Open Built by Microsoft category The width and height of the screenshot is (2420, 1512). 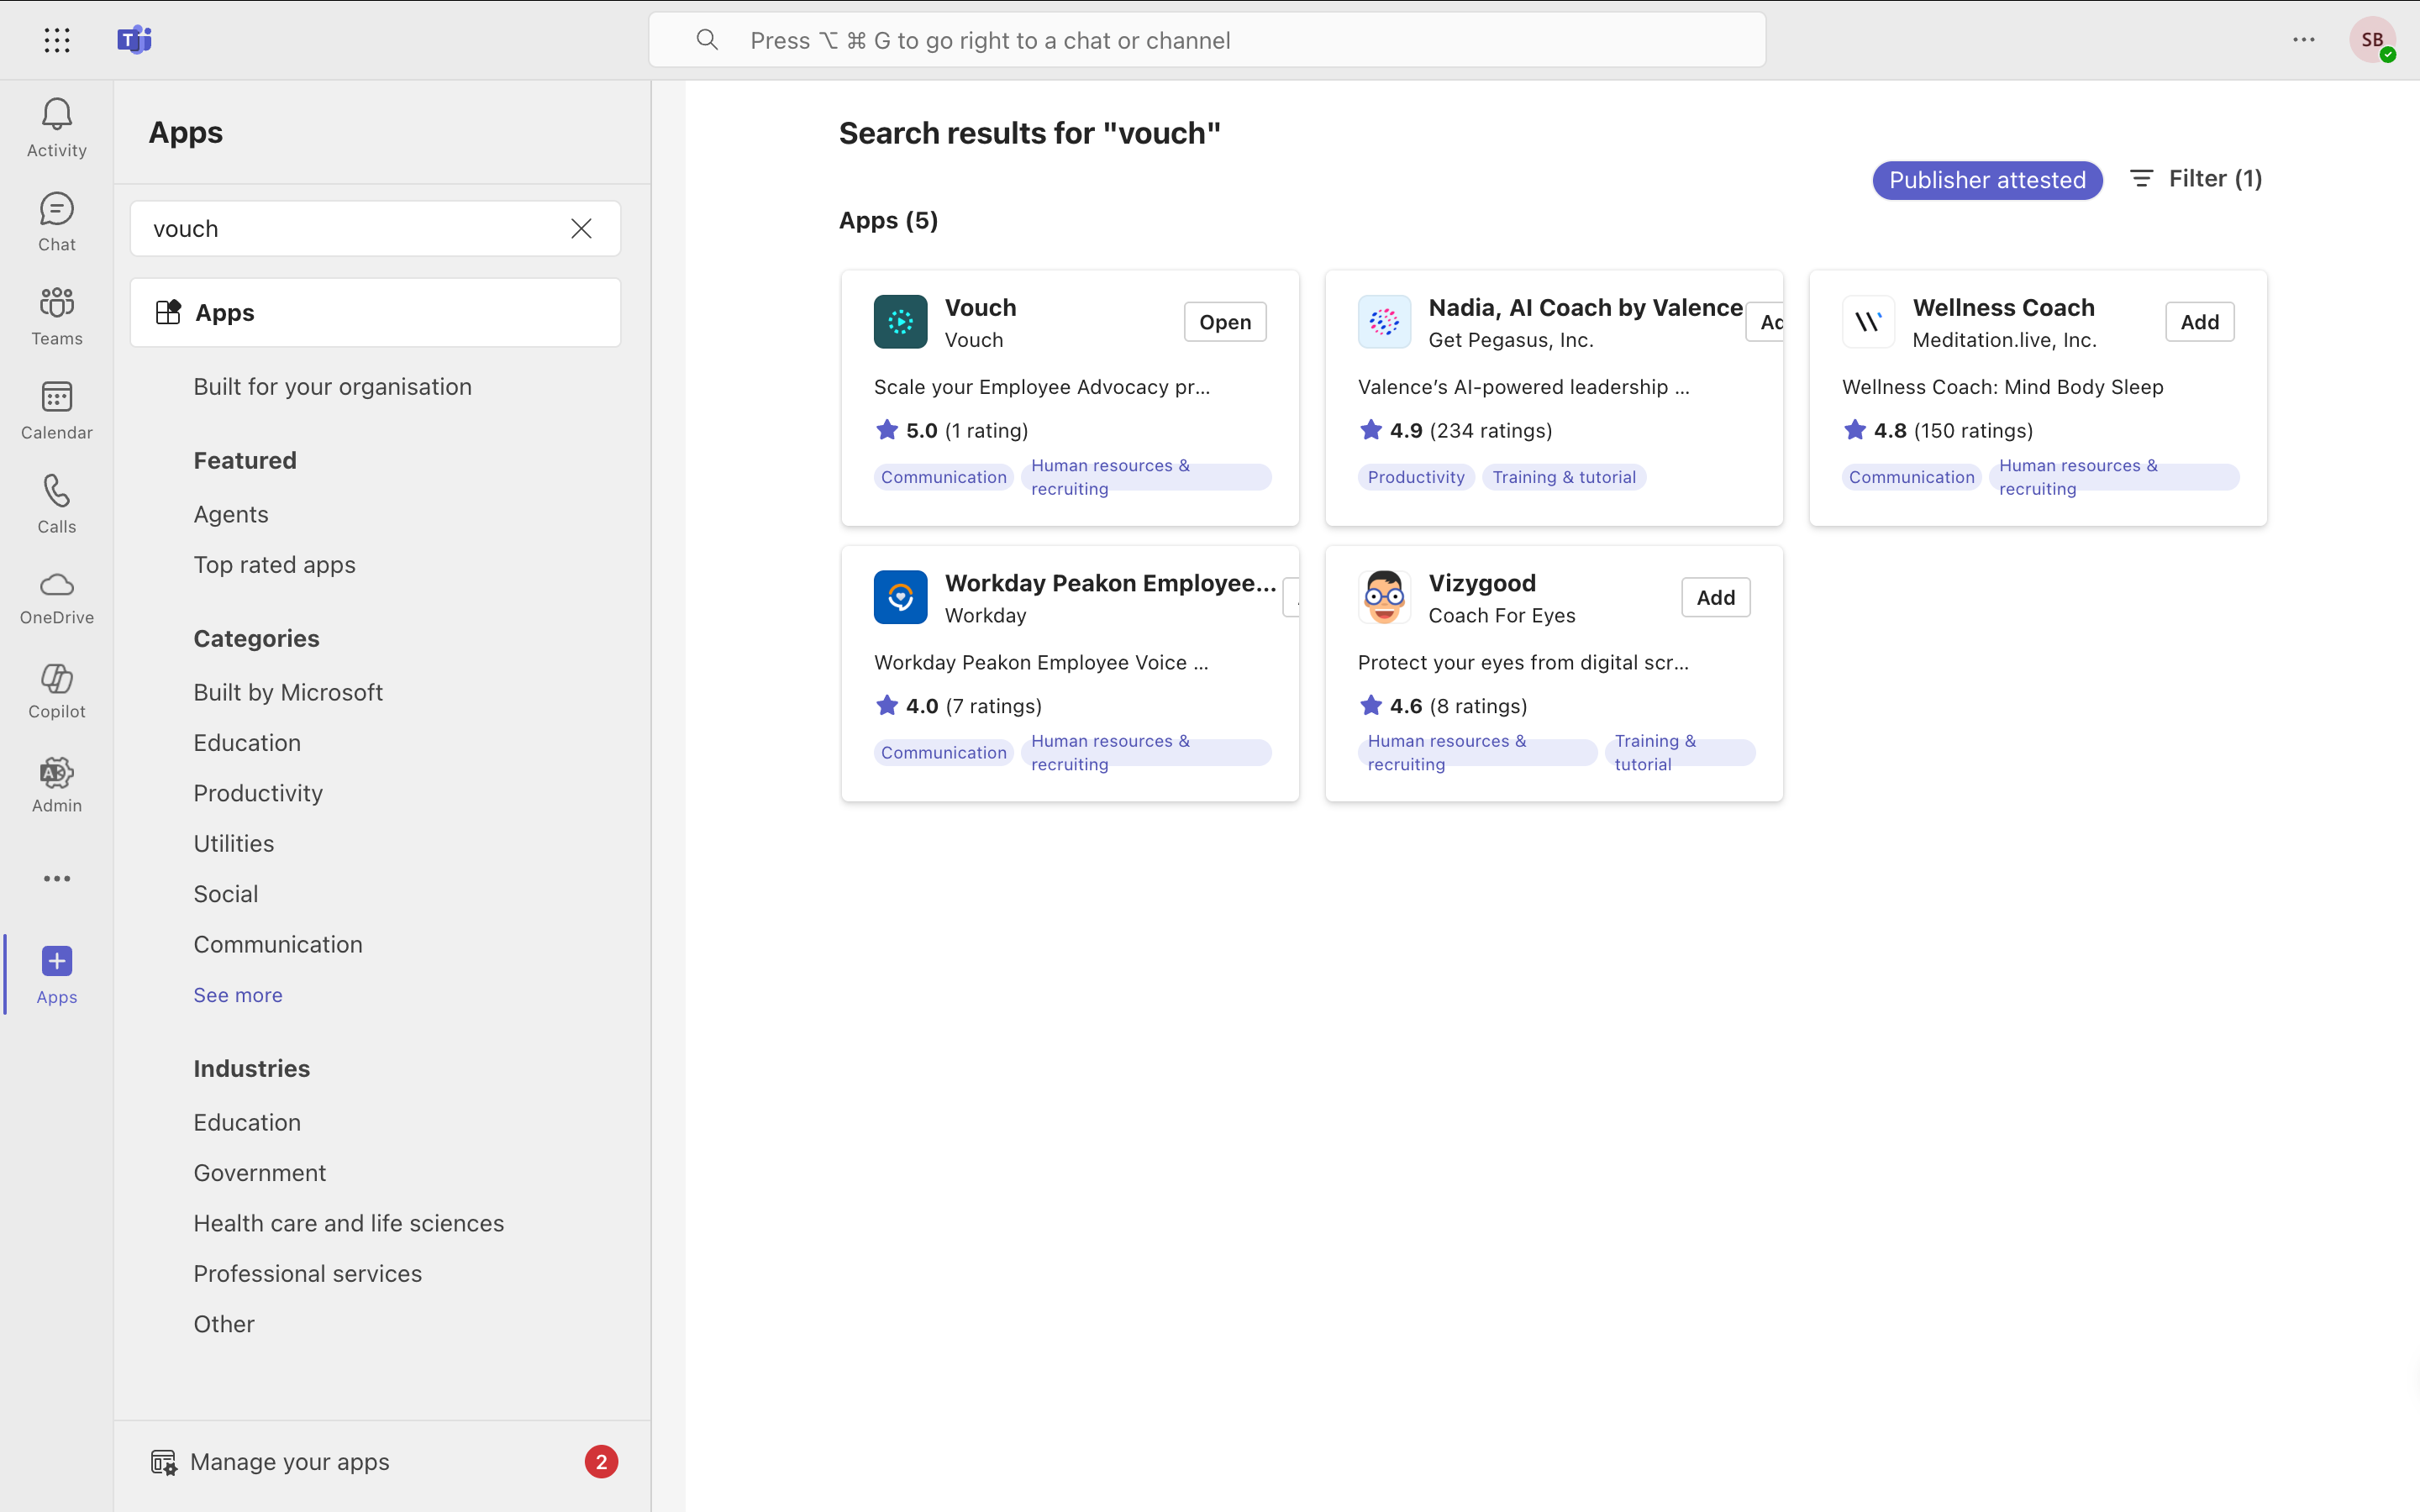click(x=288, y=693)
